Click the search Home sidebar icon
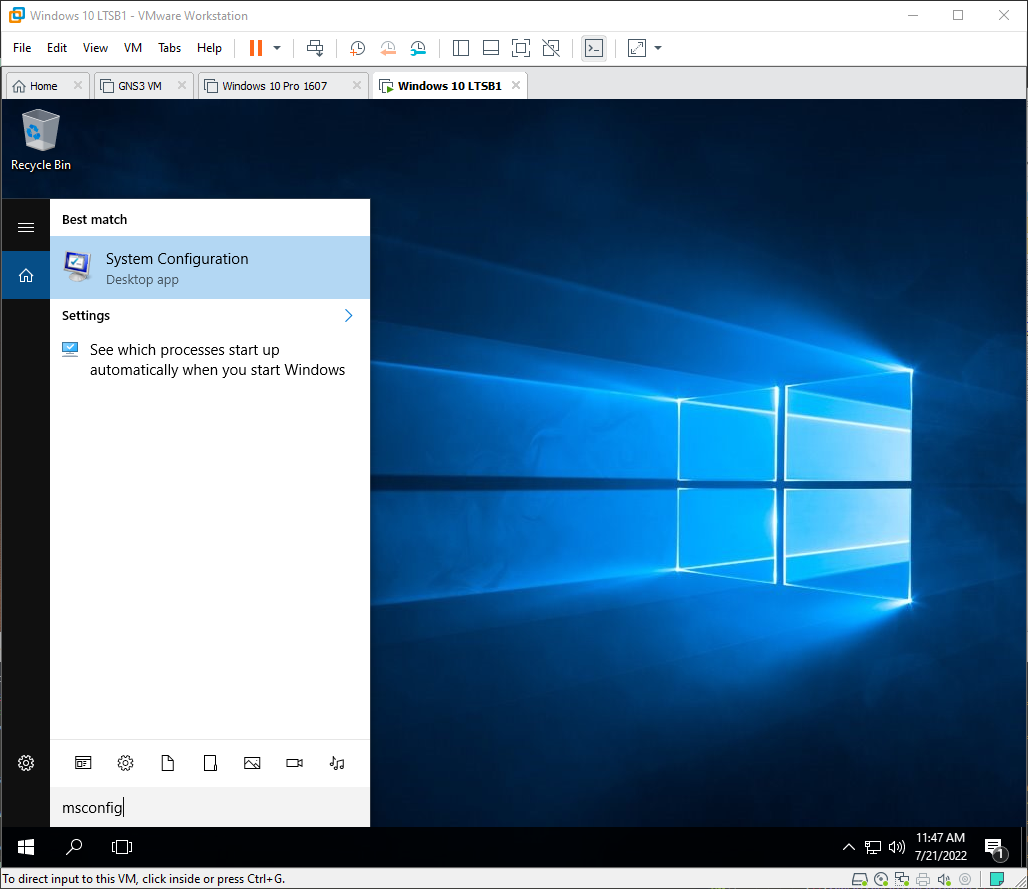Image resolution: width=1028 pixels, height=889 pixels. click(26, 275)
